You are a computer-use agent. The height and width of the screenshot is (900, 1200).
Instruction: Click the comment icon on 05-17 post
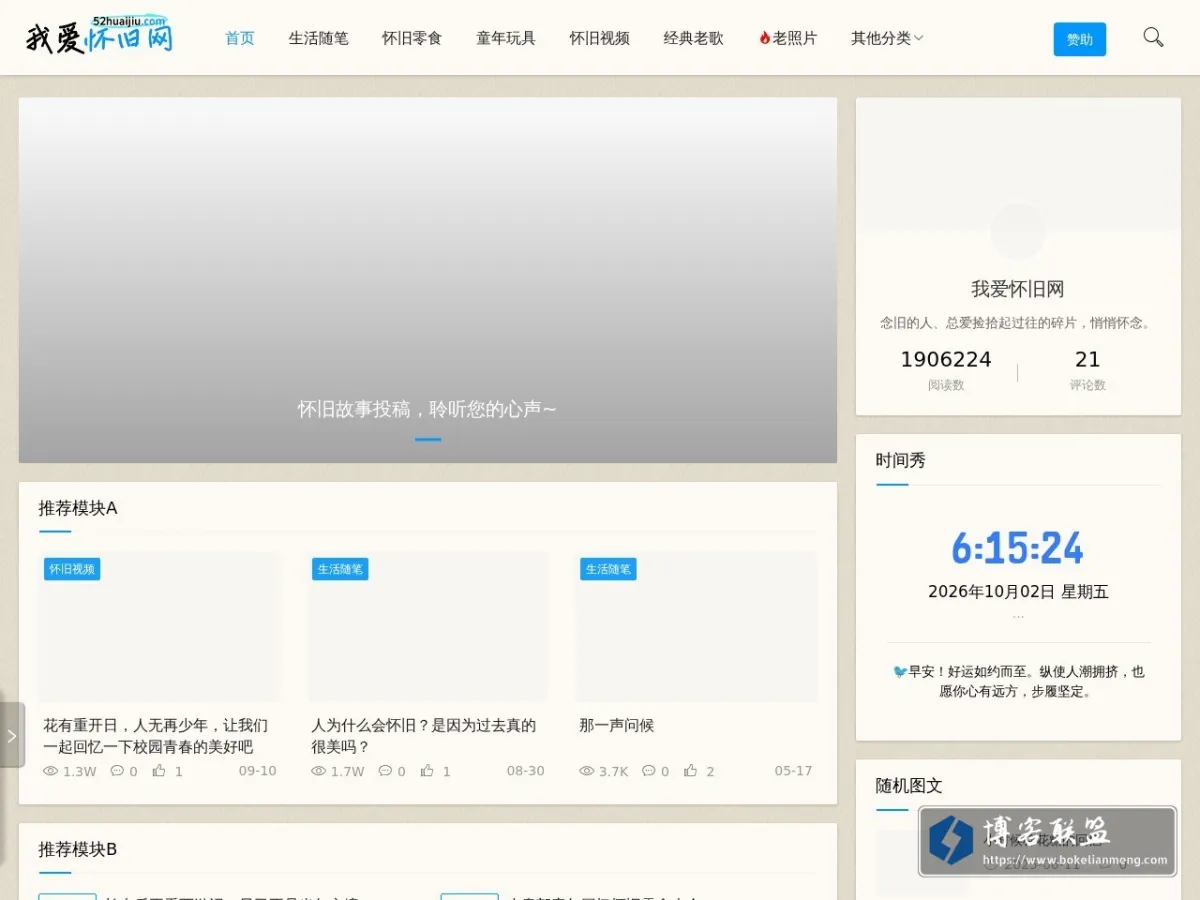(649, 771)
